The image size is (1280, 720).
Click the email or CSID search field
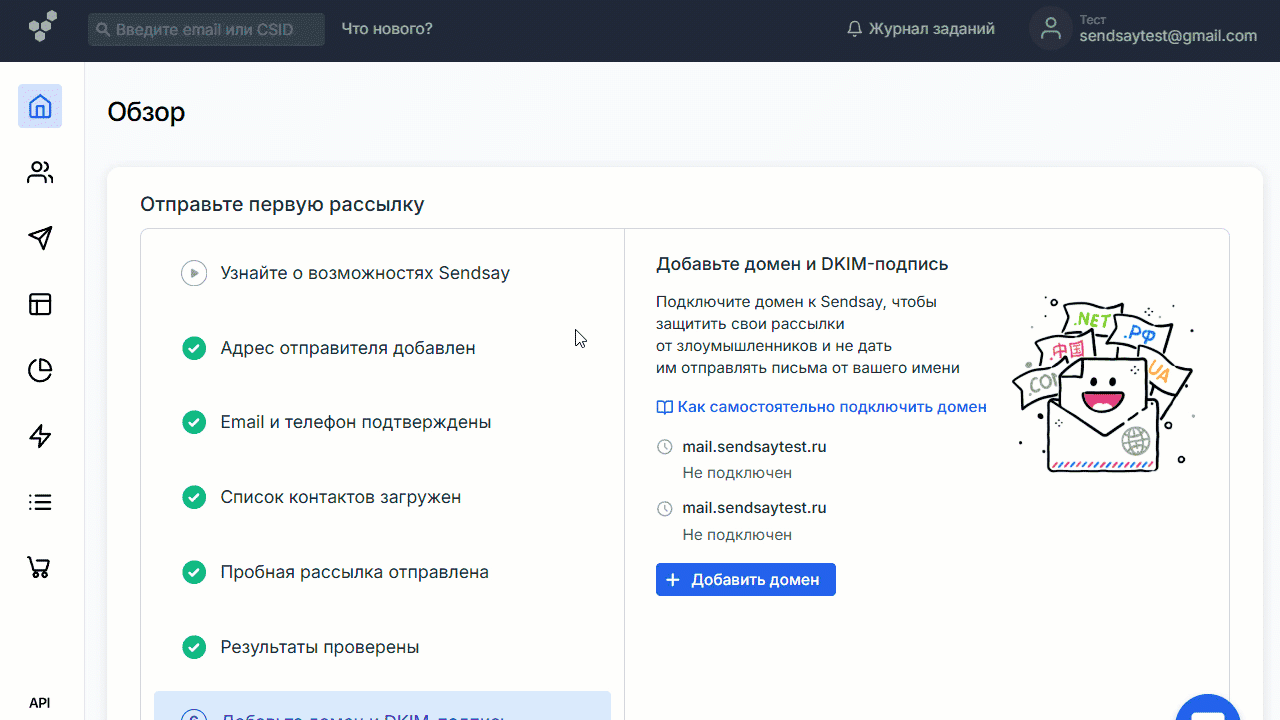[206, 30]
